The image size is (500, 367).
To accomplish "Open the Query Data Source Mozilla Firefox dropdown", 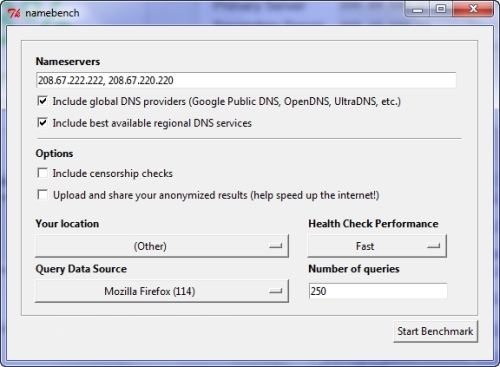I will click(x=162, y=291).
